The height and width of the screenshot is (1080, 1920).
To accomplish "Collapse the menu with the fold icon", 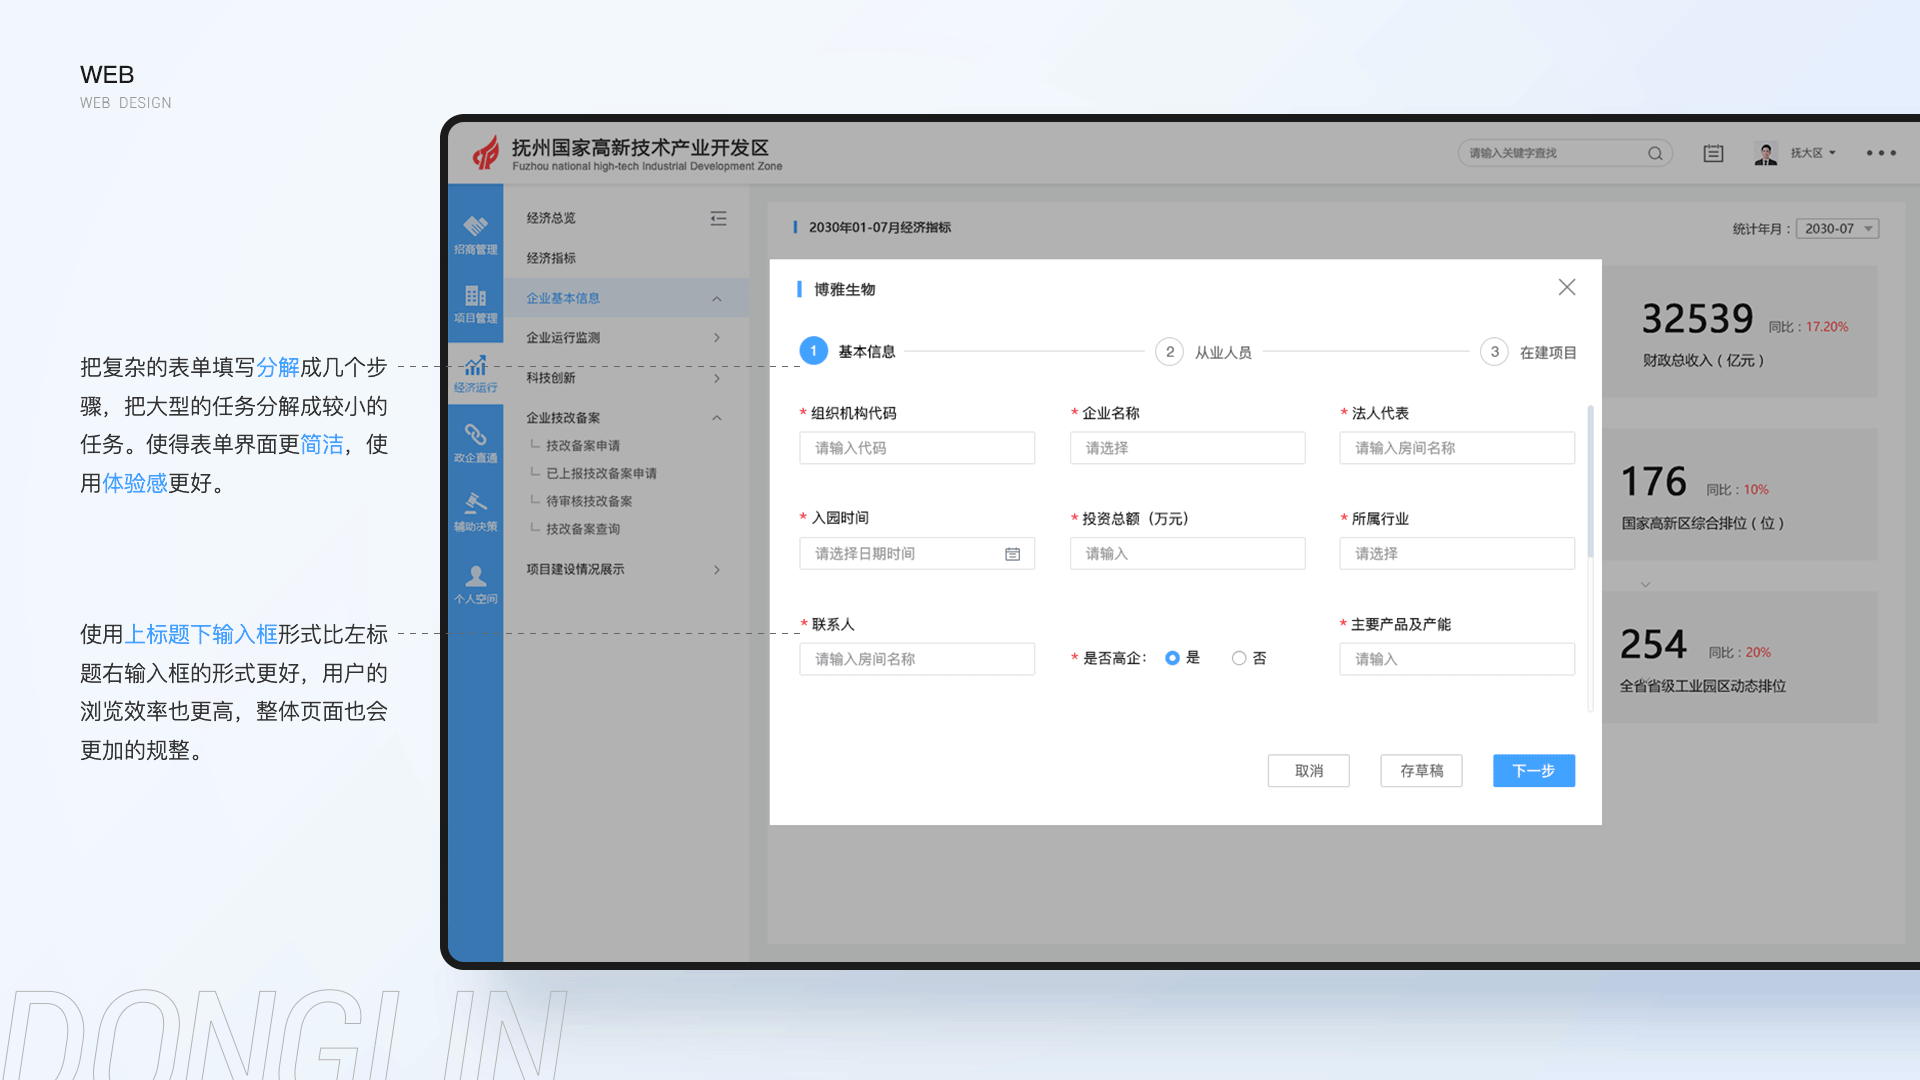I will (x=718, y=218).
